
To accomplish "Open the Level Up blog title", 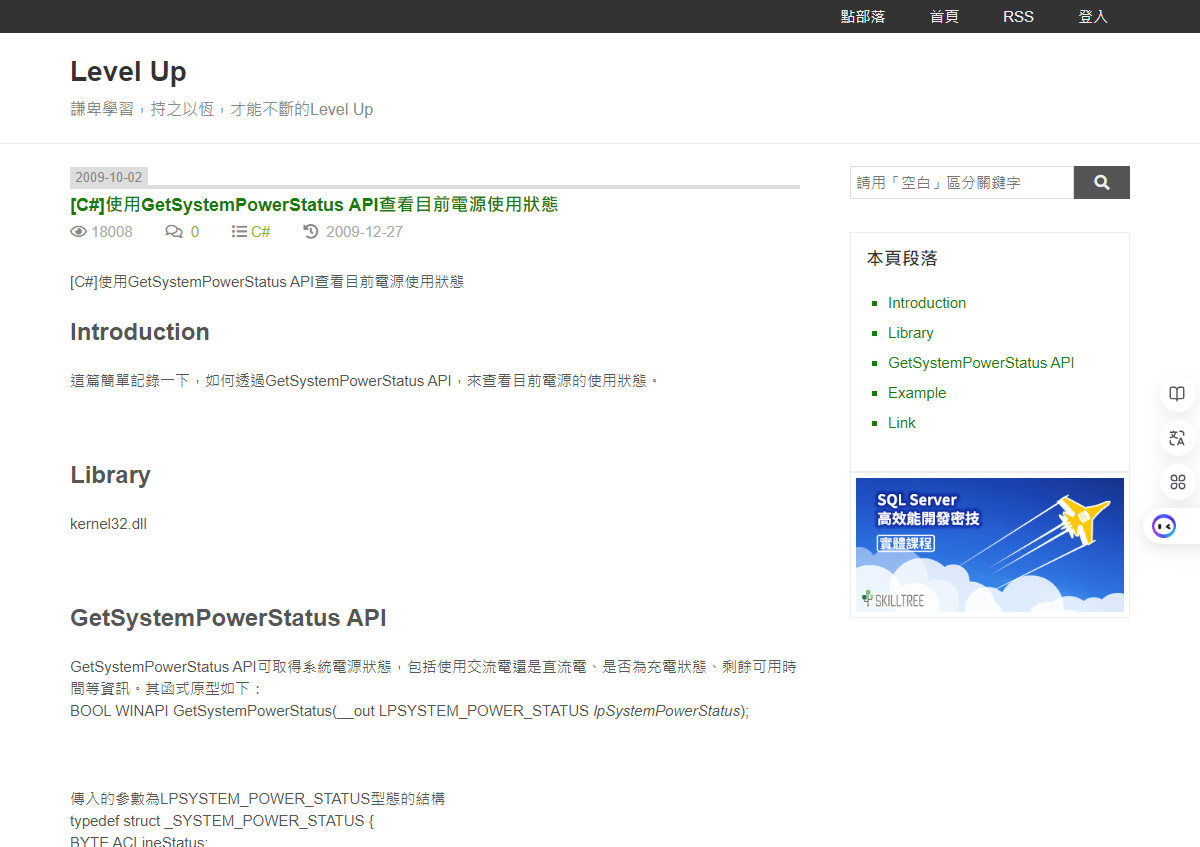I will [x=128, y=72].
